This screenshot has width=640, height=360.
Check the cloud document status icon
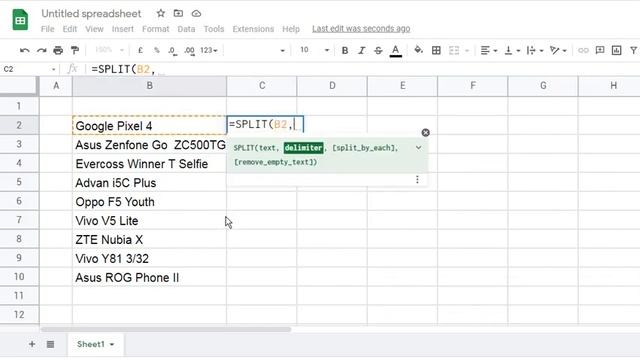[196, 13]
